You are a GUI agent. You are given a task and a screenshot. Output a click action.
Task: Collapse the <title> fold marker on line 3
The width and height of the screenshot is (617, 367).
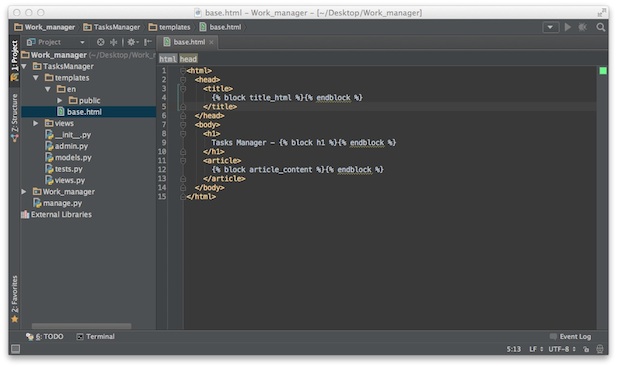pyautogui.click(x=183, y=89)
